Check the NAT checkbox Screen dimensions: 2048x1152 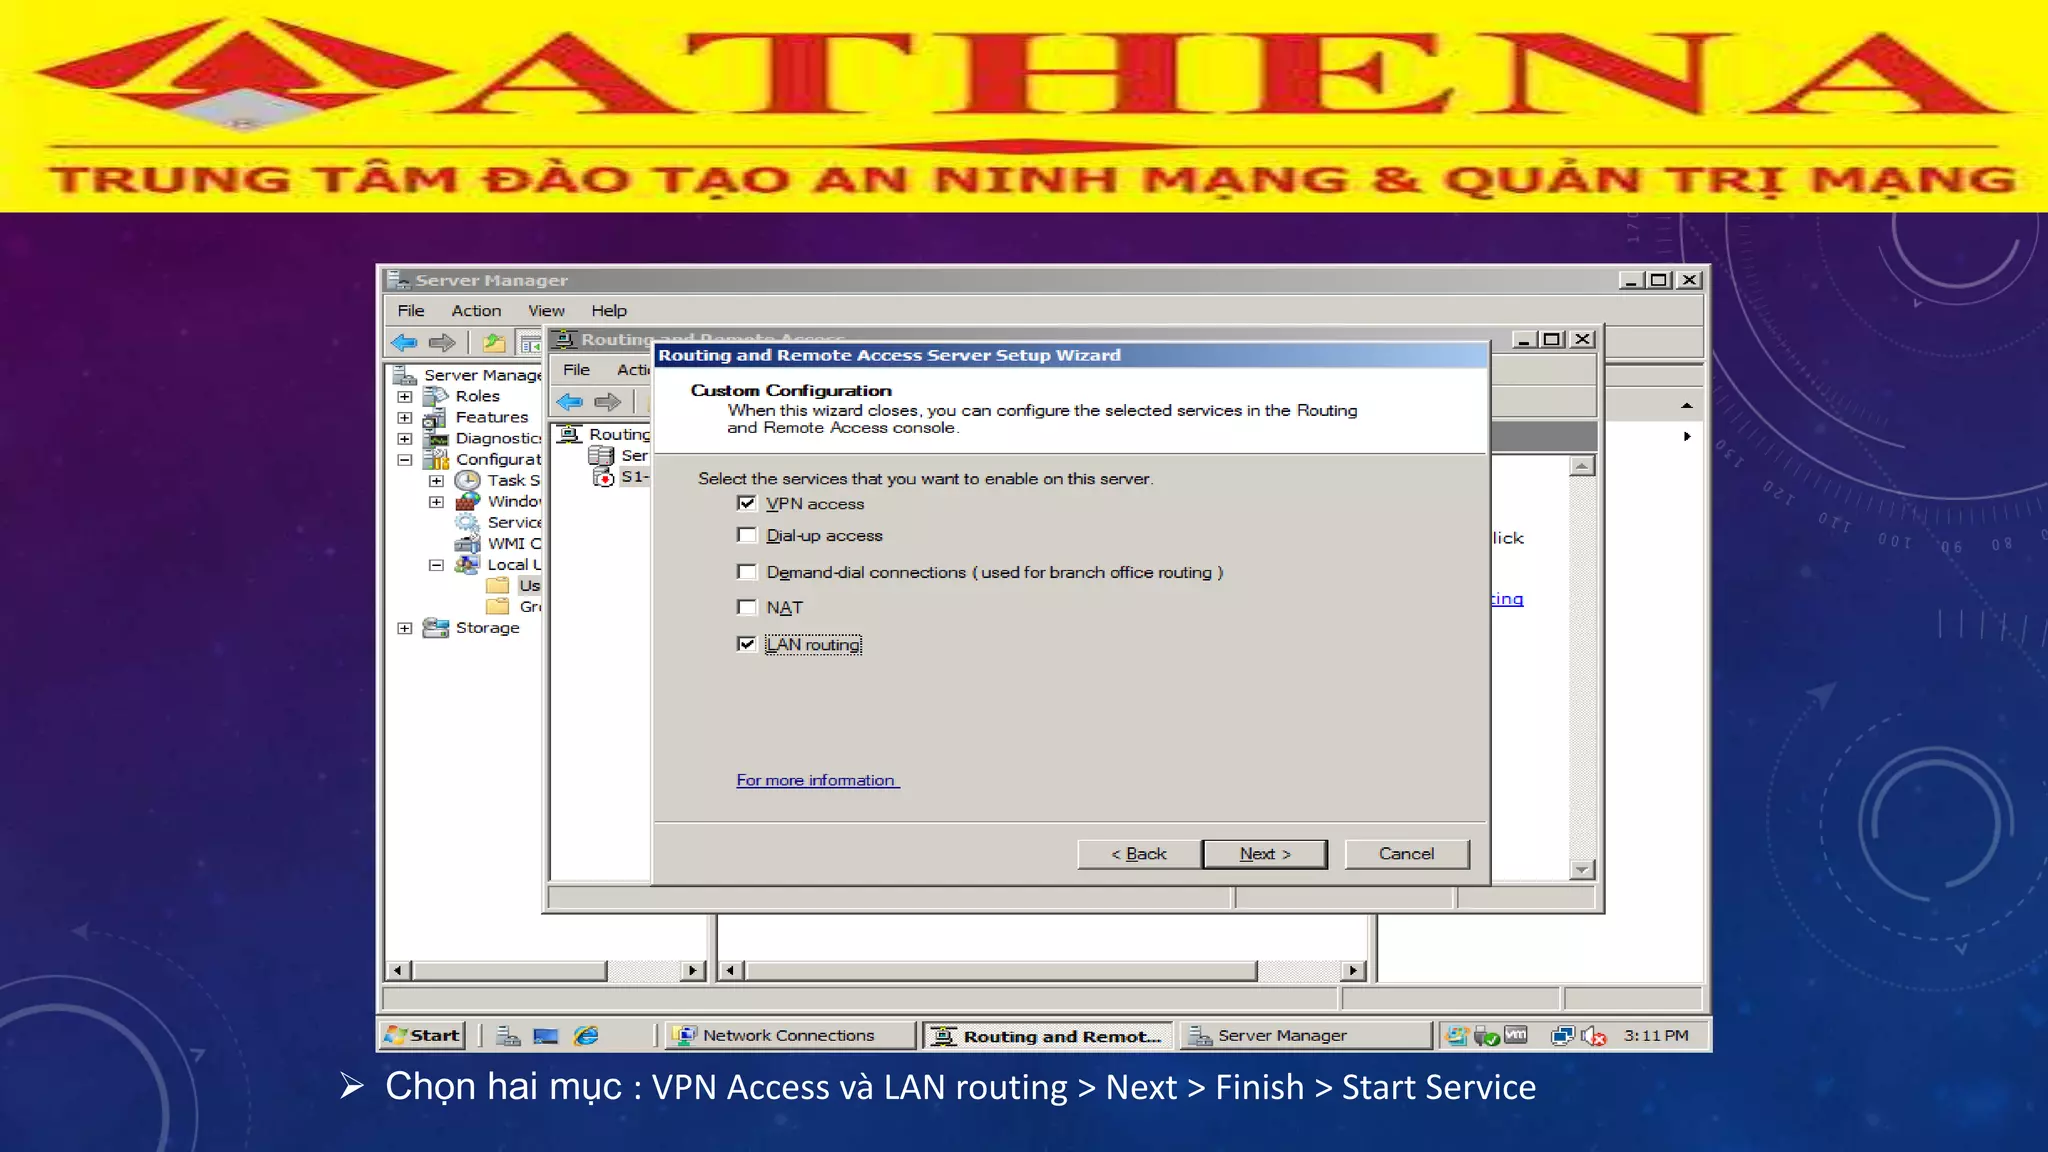[747, 607]
